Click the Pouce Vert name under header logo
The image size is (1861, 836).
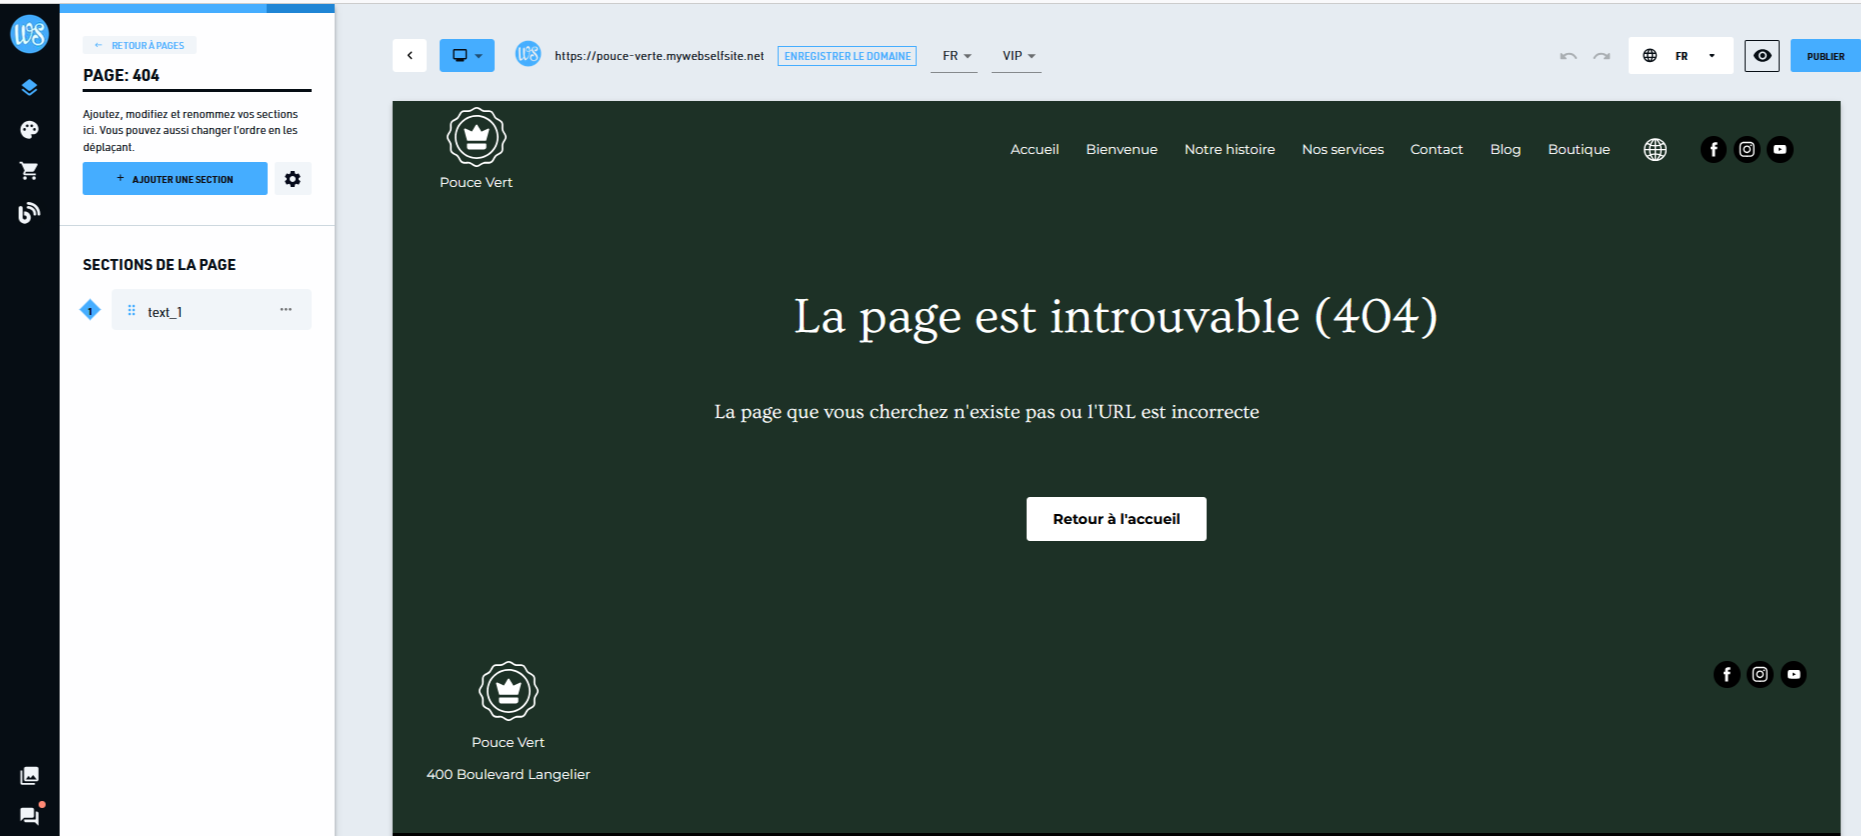click(476, 182)
